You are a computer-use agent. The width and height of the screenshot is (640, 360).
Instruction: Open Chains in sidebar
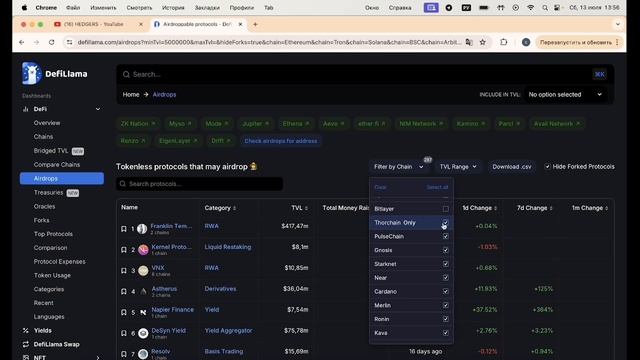click(43, 137)
